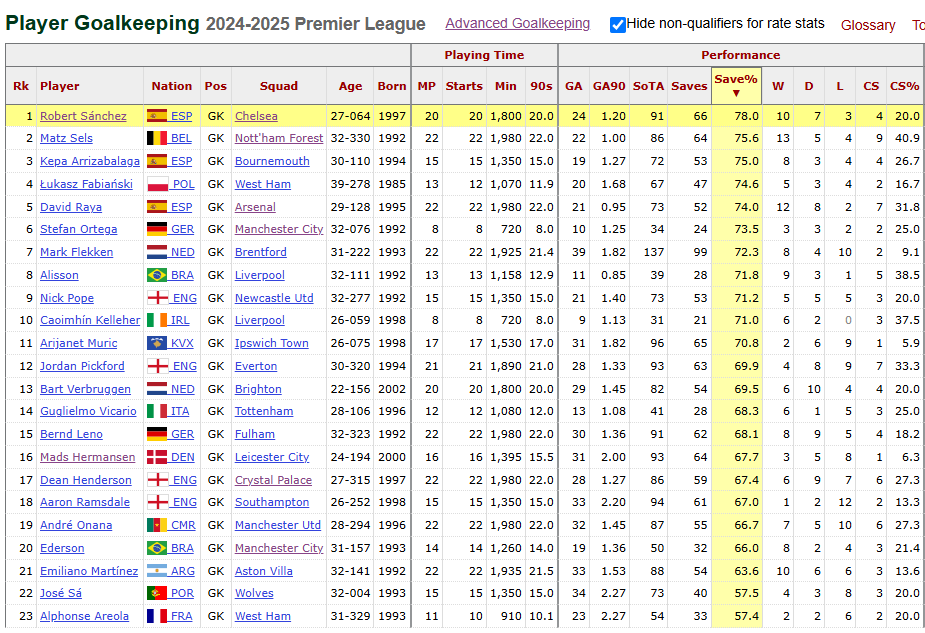Click England flag in Aaron Ramsdale row

157,501
